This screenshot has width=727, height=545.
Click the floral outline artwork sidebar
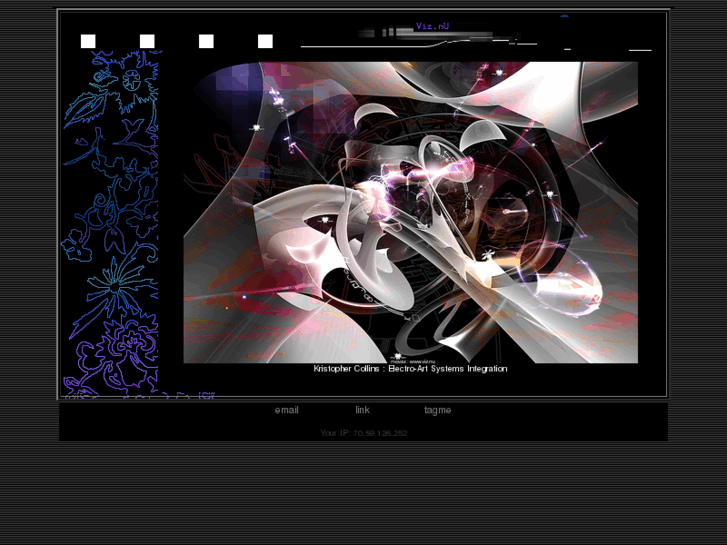(x=112, y=224)
